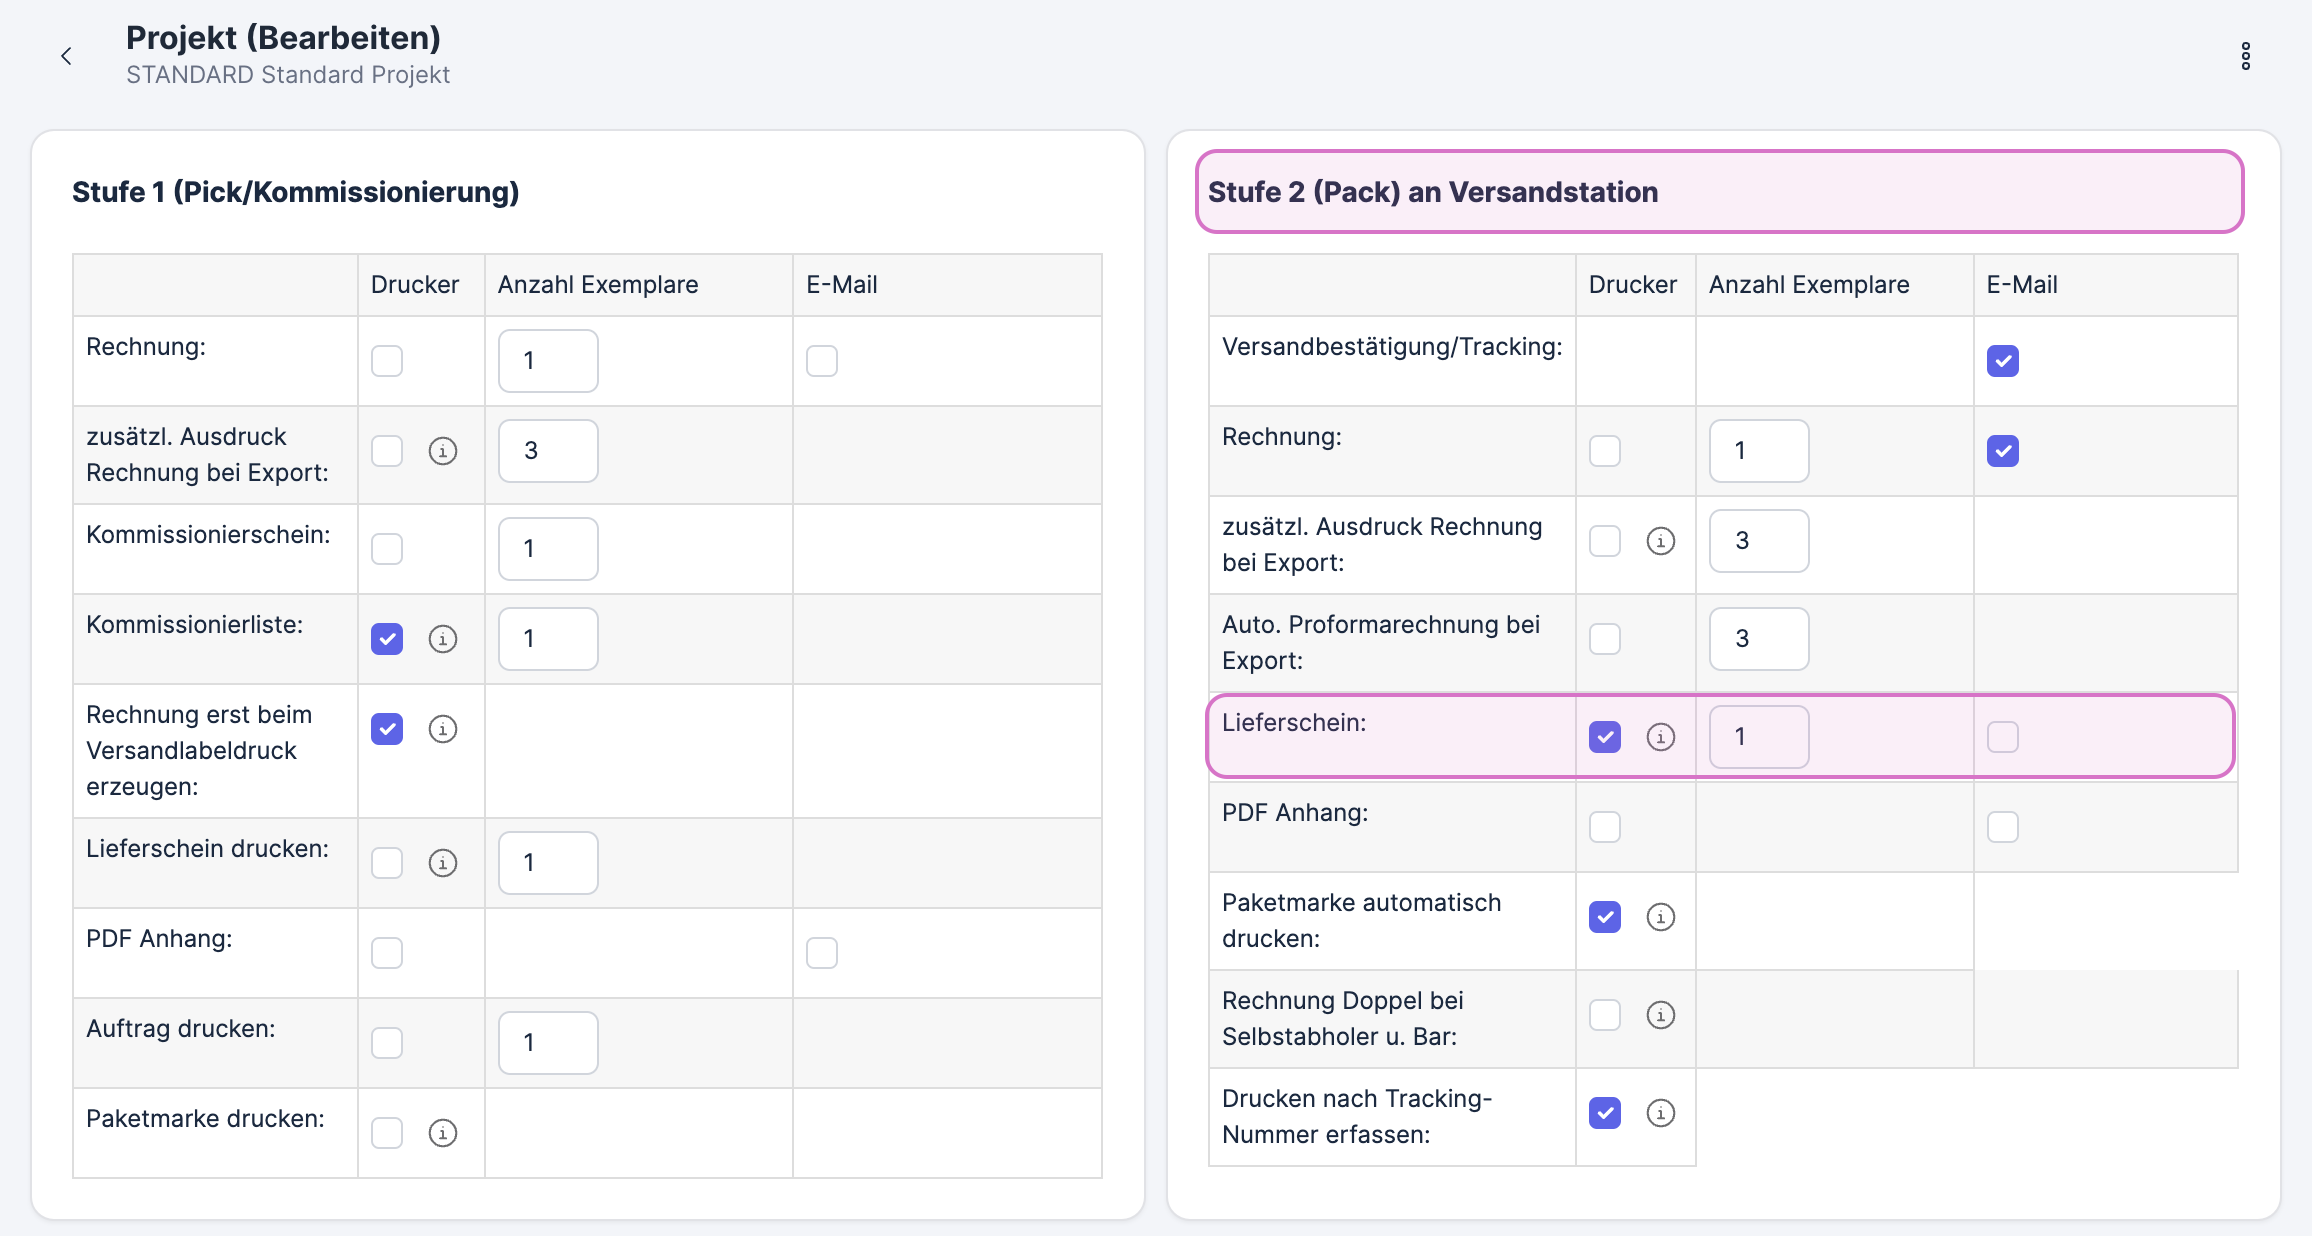Screen dimensions: 2312x1236
Task: Click info icon beside Kommissionierliste
Action: [443, 639]
